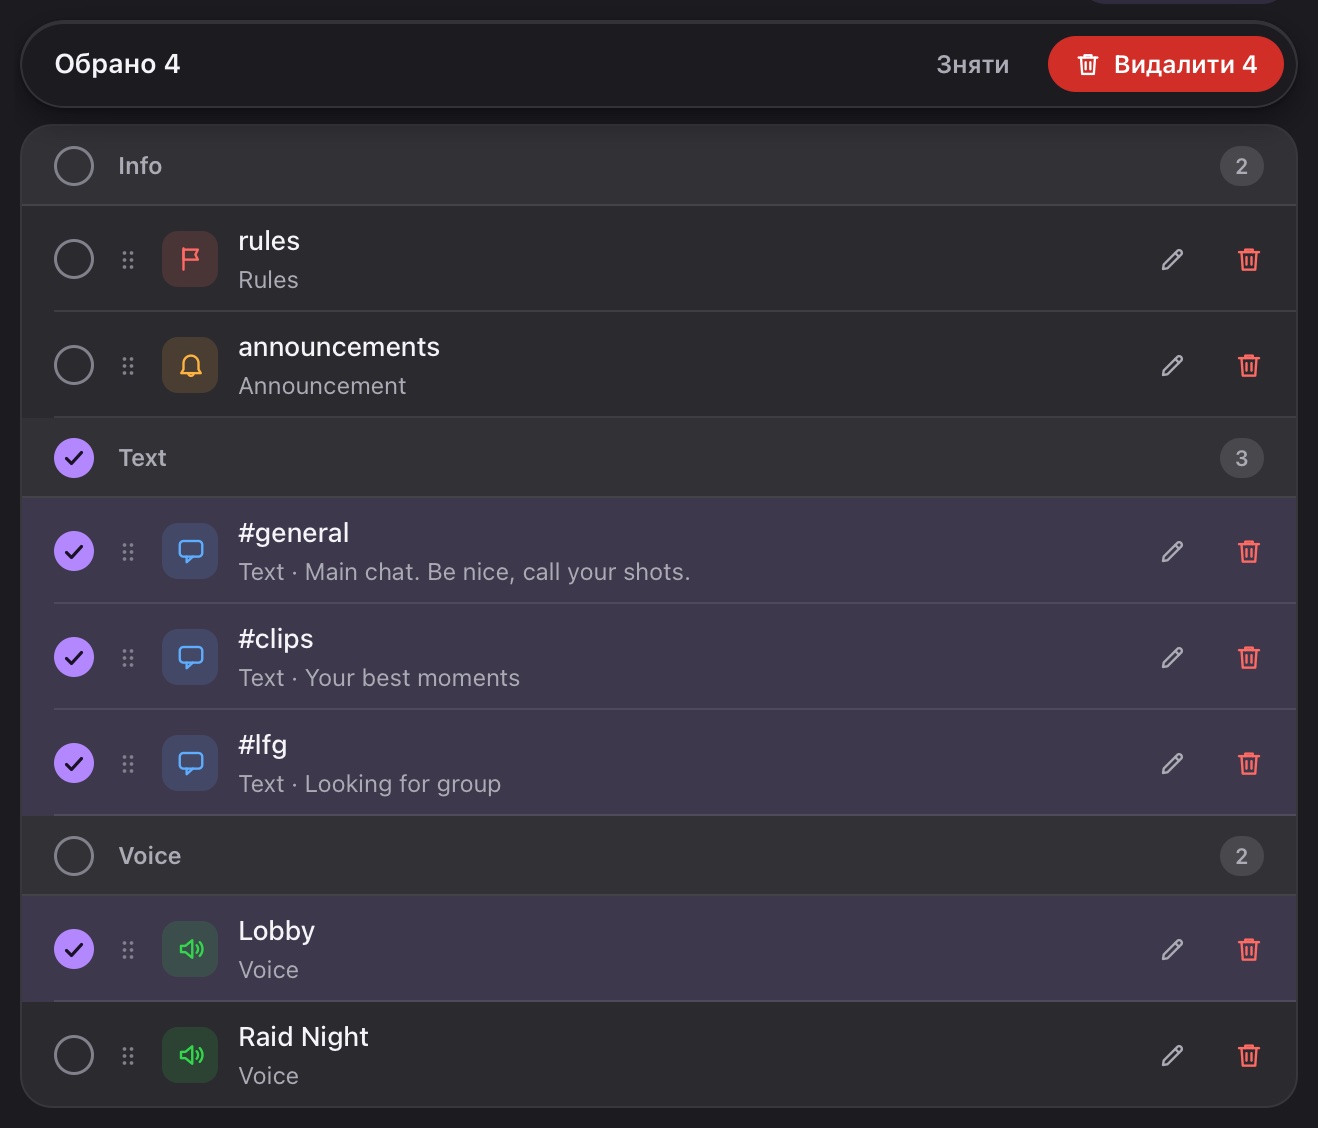Select all channels in Info category
This screenshot has width=1318, height=1128.
tap(74, 166)
